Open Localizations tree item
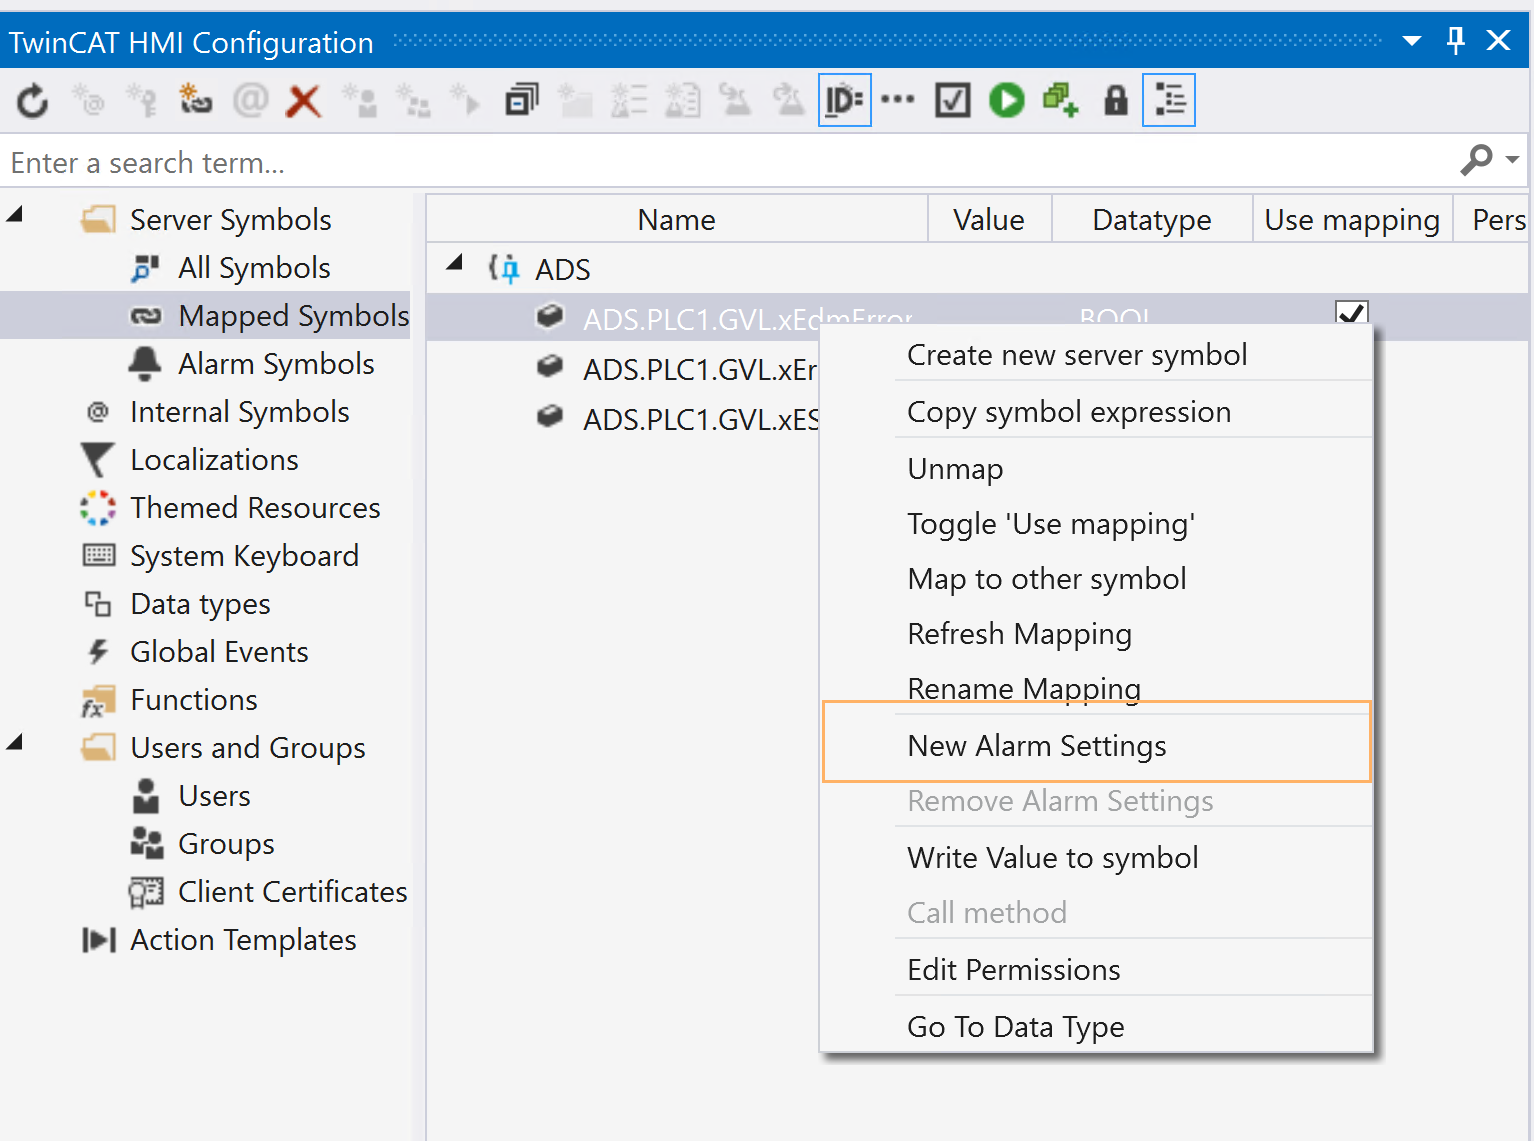 click(x=214, y=460)
